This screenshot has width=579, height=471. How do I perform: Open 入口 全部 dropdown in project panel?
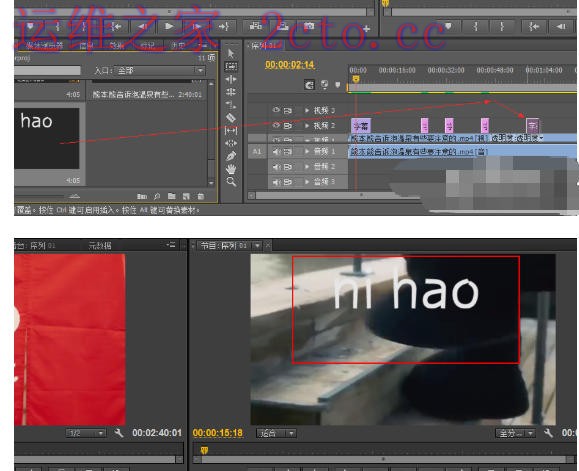160,70
